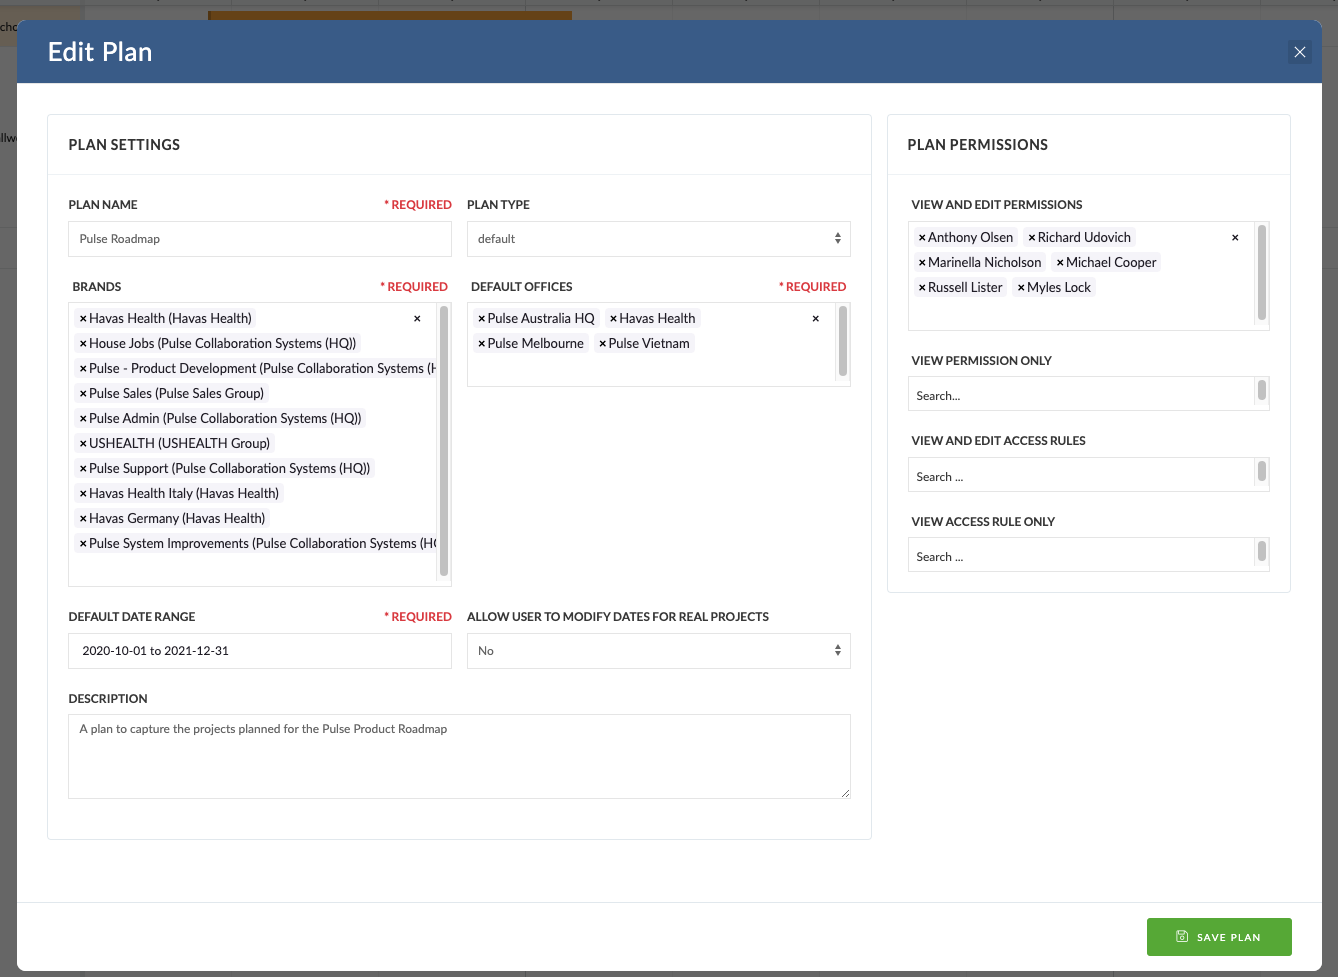Image resolution: width=1338 pixels, height=977 pixels.
Task: Remove USHEALTH brand tag
Action: 83,444
